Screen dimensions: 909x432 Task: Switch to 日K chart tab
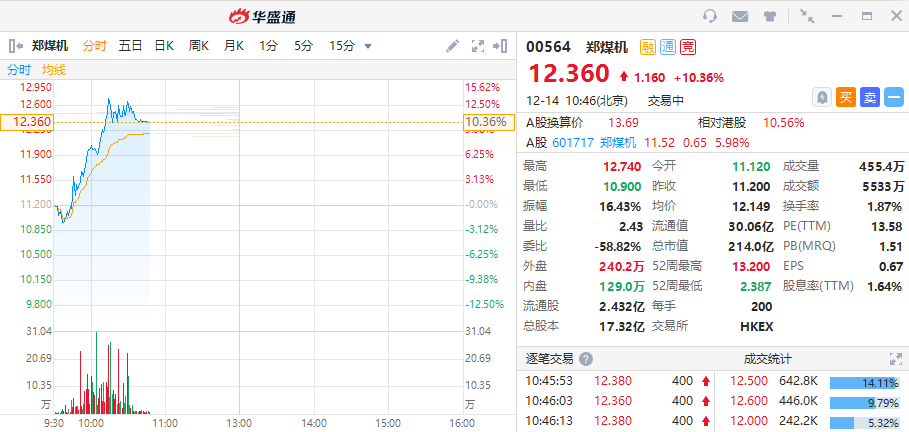pos(164,46)
